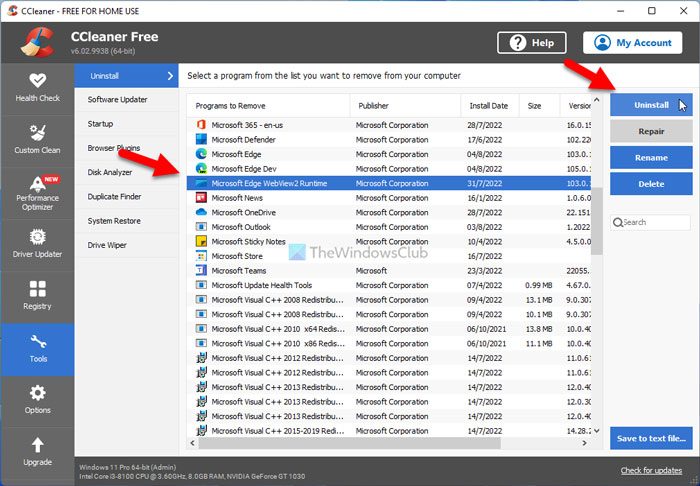Click the Microsoft Outlook row icon
This screenshot has height=486, width=700.
coord(201,227)
